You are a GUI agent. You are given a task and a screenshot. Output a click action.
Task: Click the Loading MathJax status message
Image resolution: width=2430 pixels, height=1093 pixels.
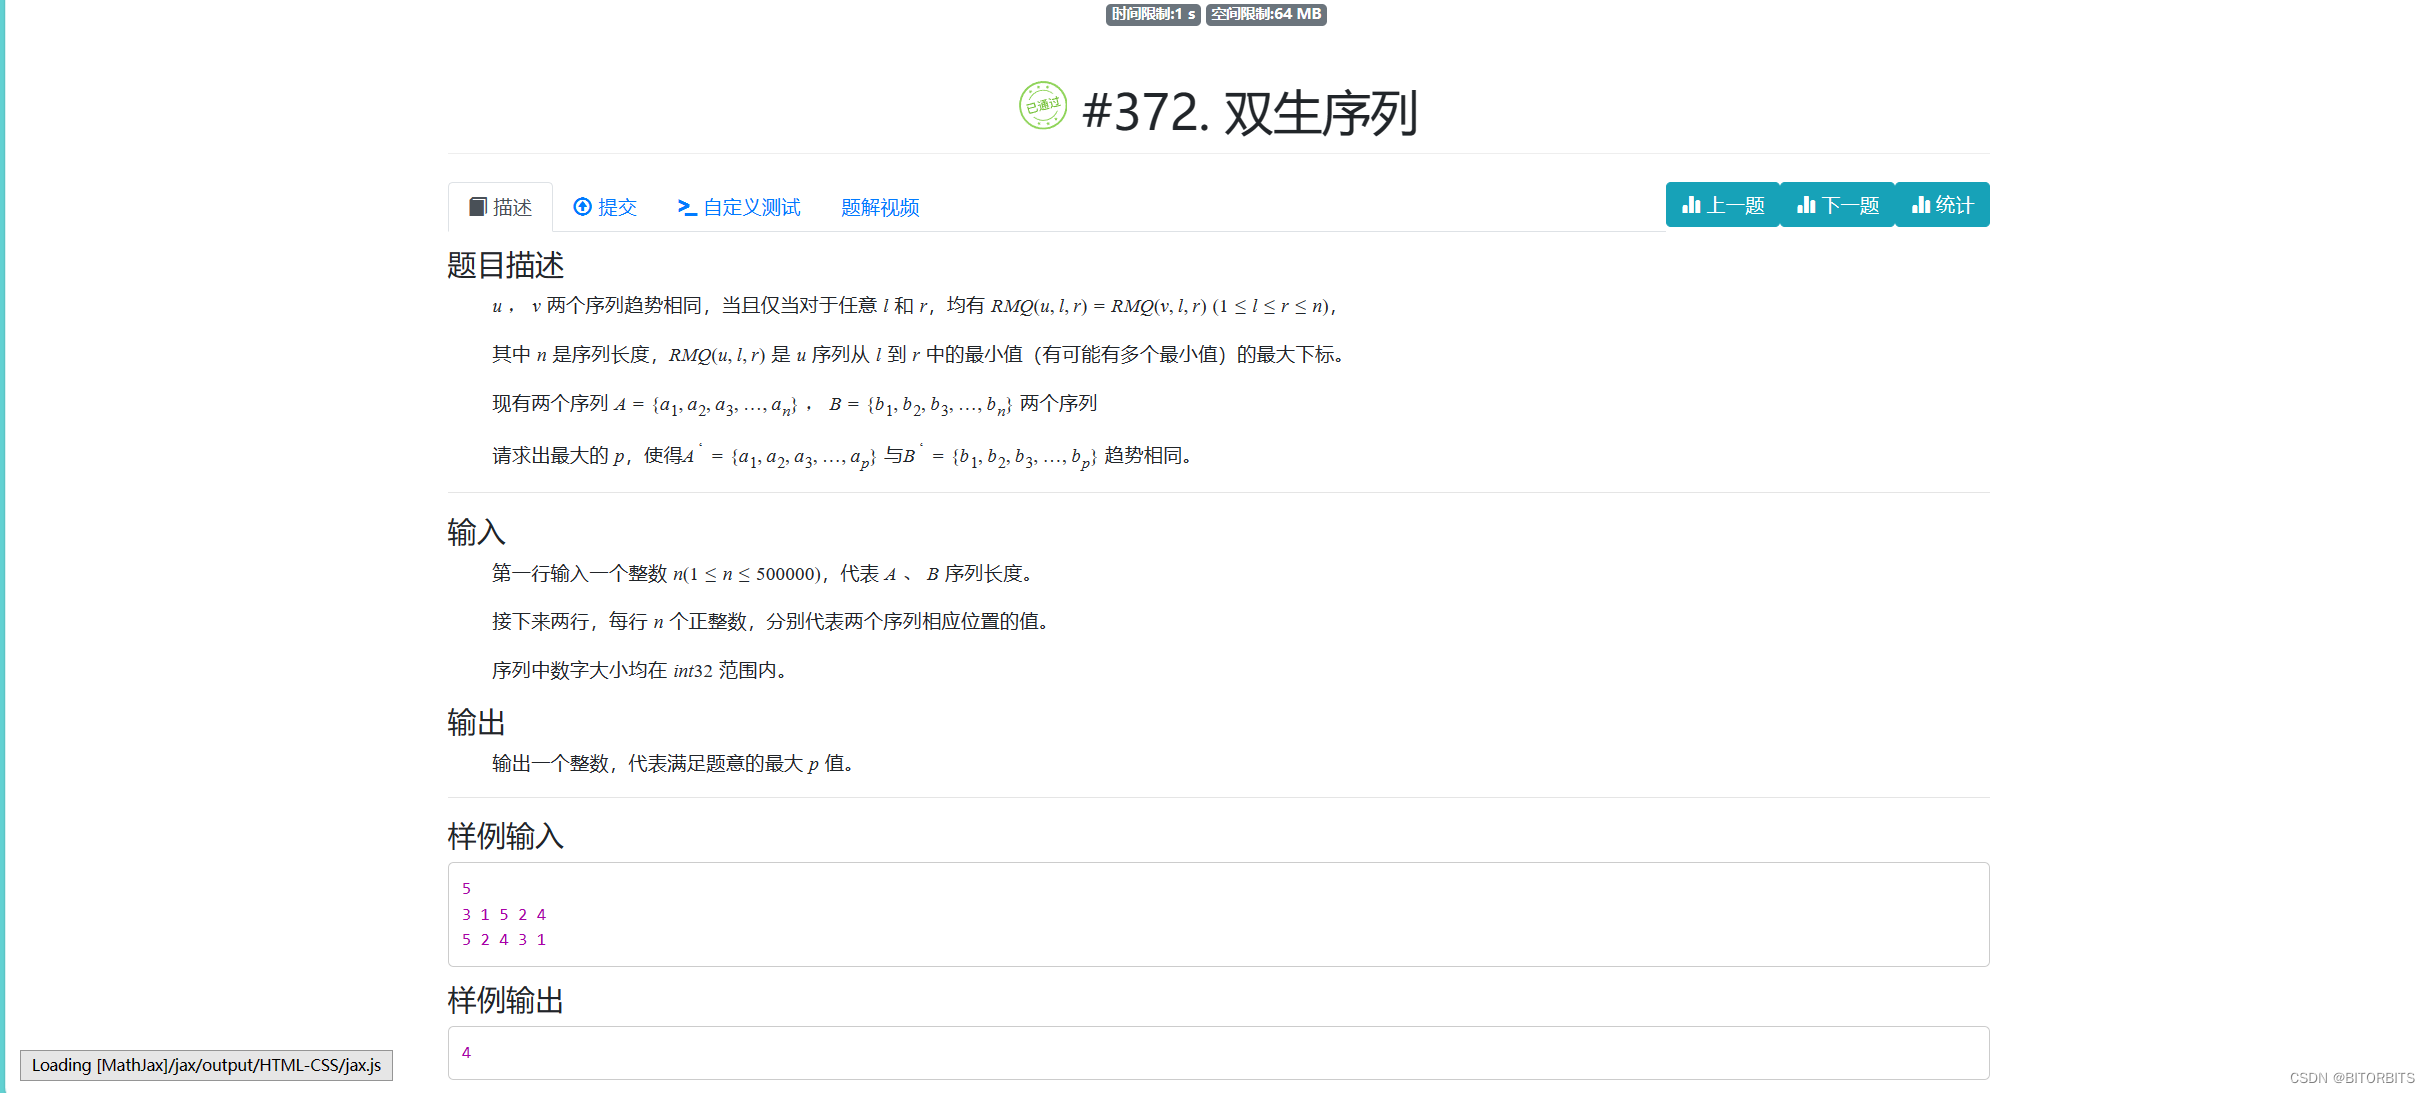(x=206, y=1065)
